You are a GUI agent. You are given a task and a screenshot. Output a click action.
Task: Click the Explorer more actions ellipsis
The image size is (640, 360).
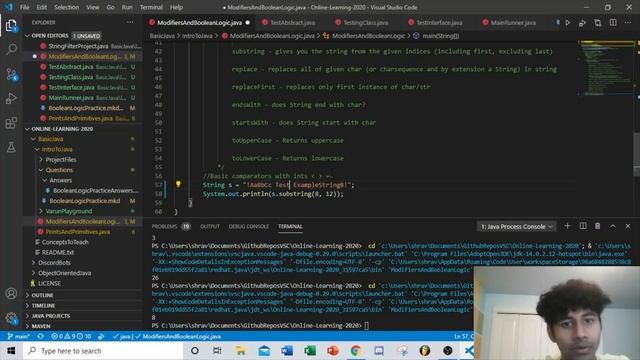pos(130,22)
